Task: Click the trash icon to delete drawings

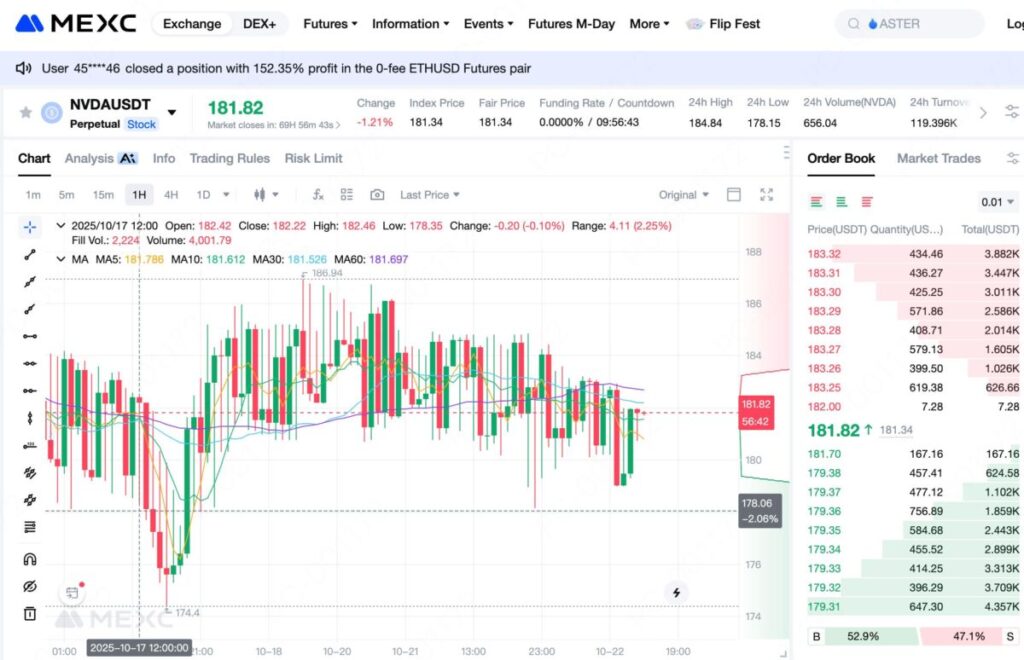Action: [x=30, y=613]
